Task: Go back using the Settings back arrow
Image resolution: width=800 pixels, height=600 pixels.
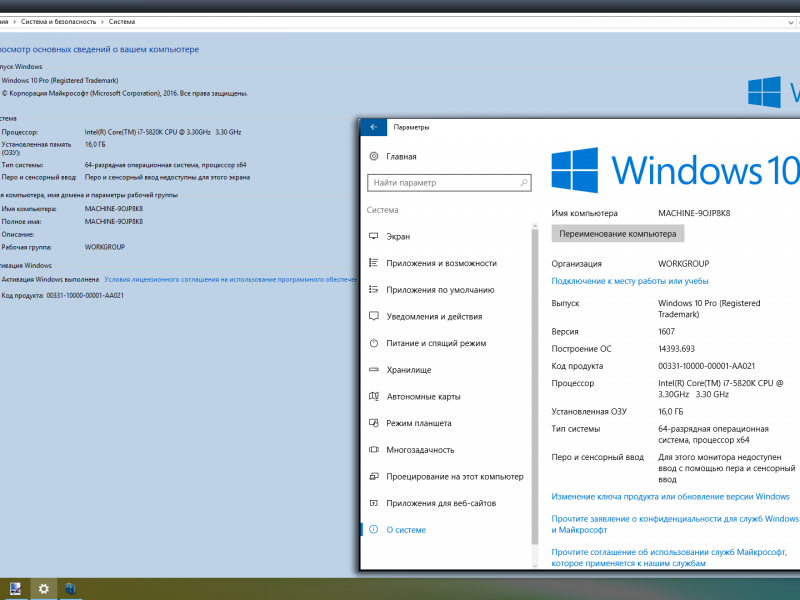Action: point(373,127)
